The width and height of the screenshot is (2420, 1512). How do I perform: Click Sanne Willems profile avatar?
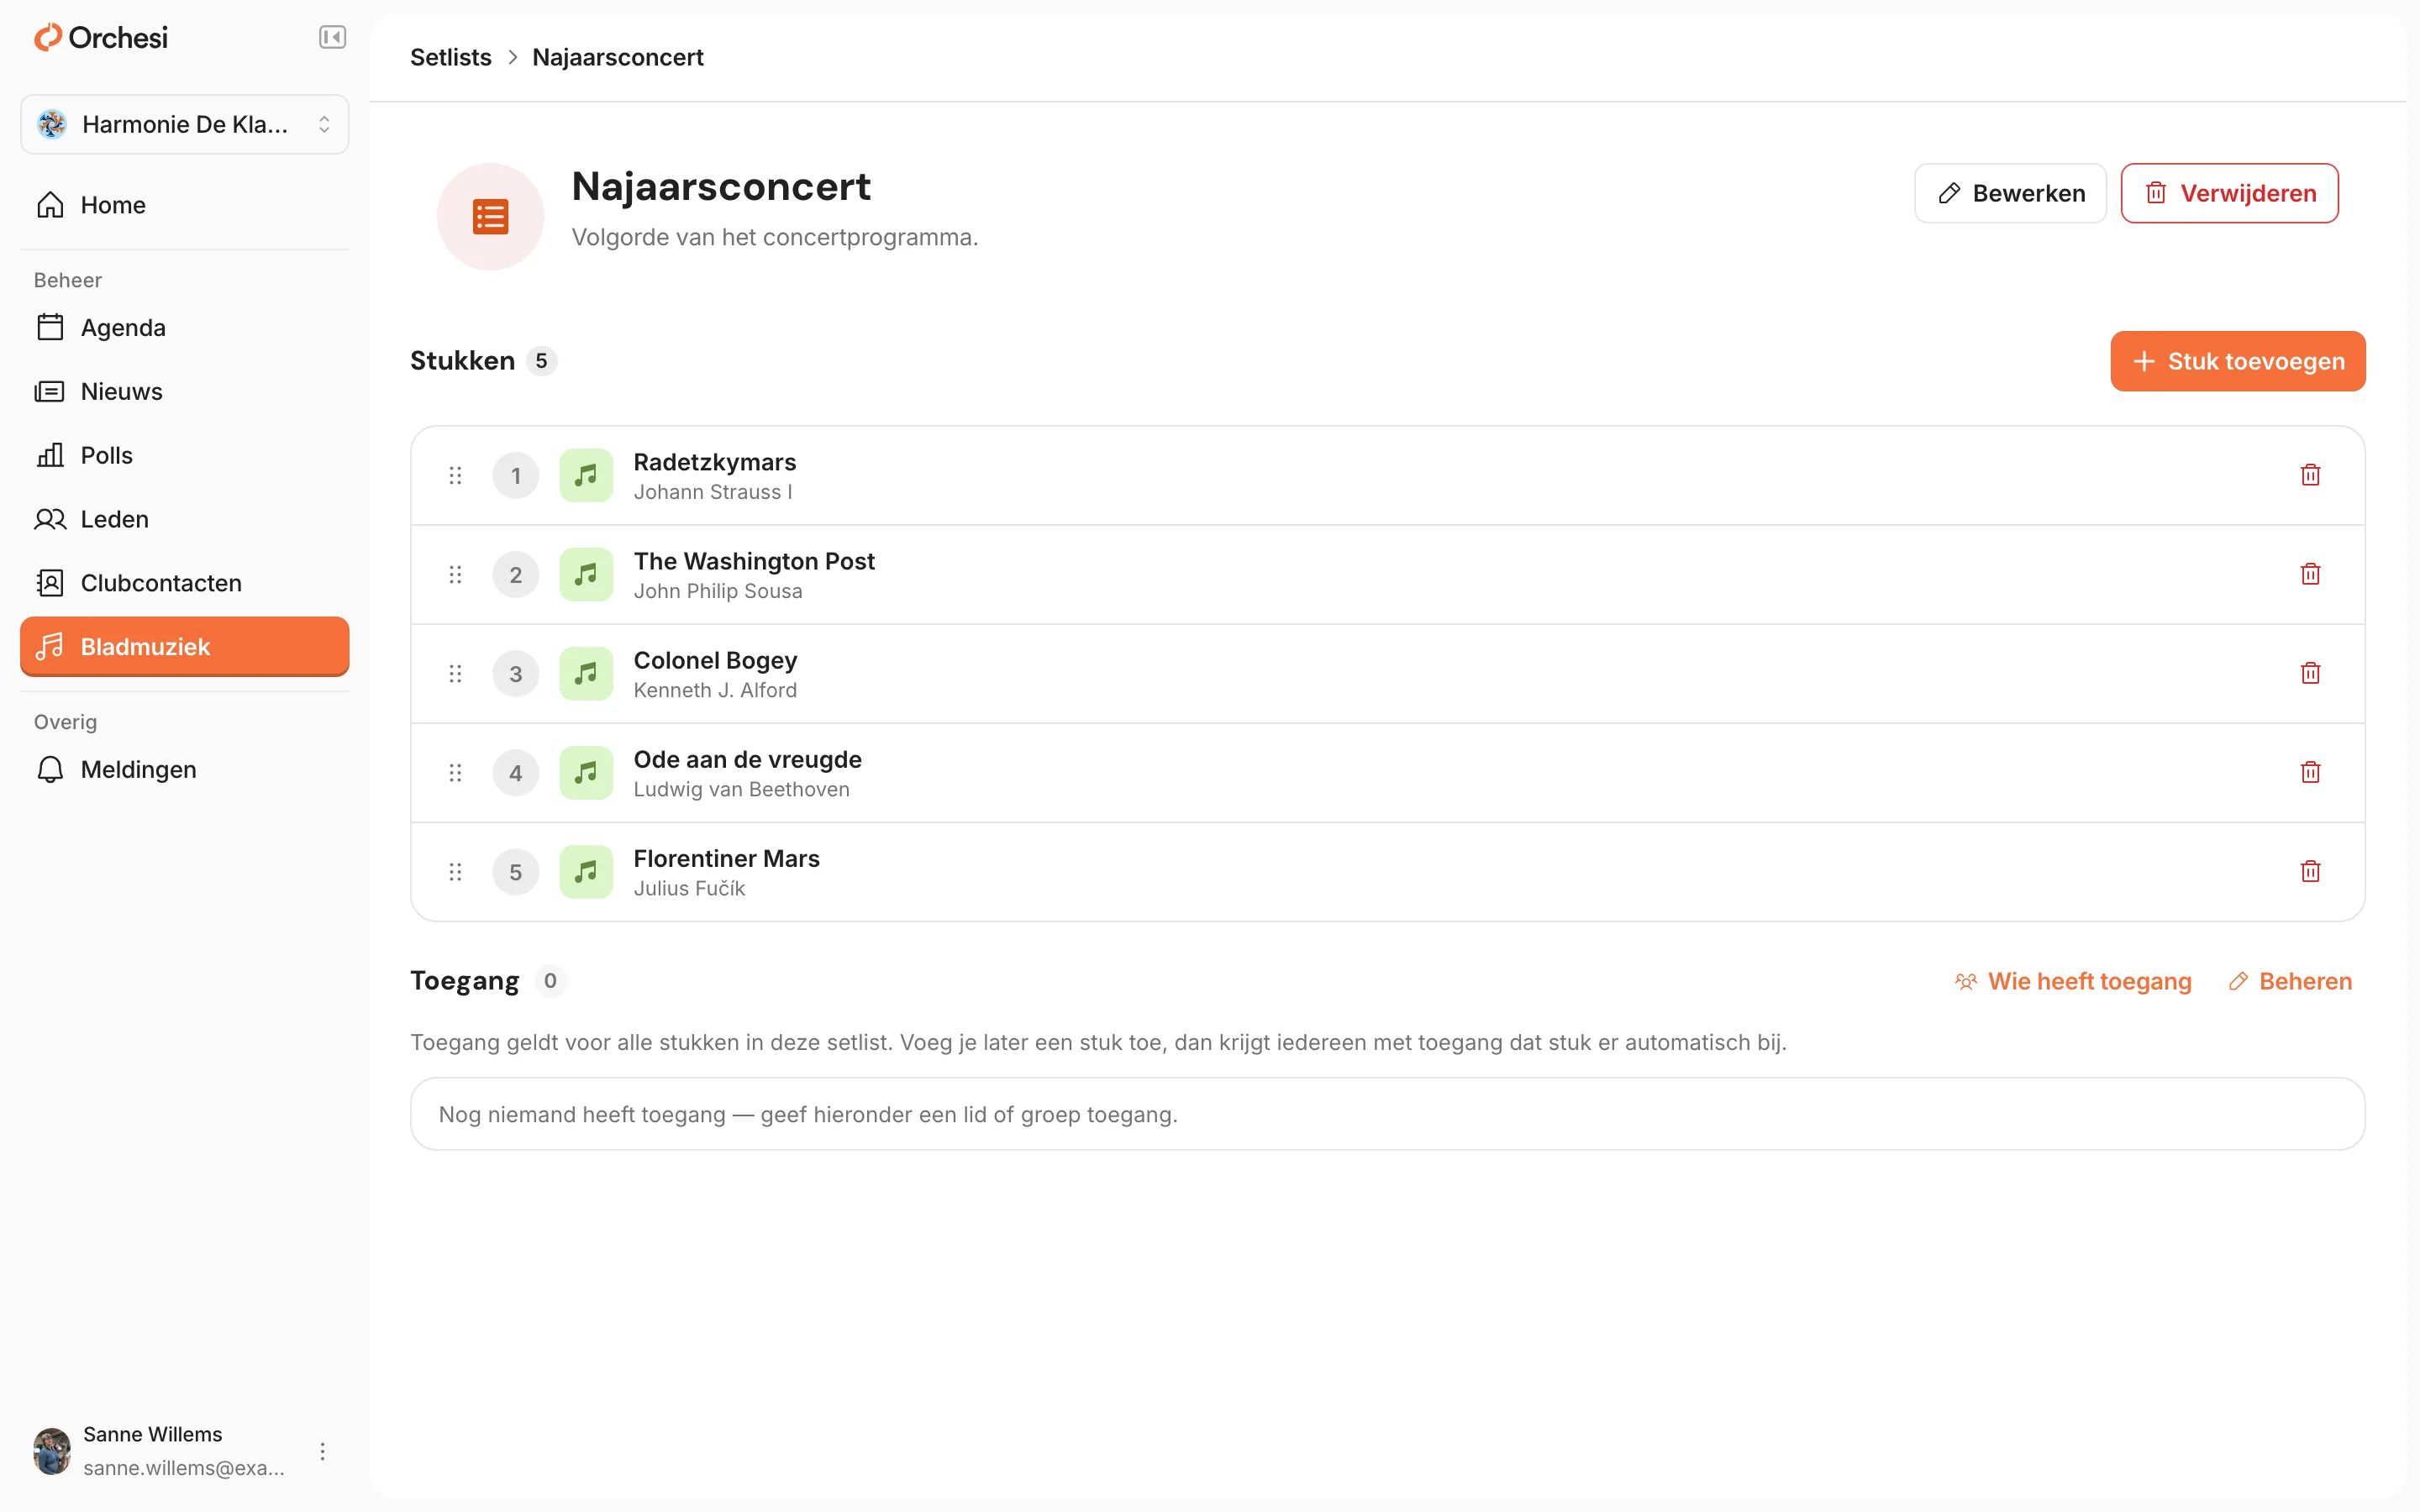52,1451
